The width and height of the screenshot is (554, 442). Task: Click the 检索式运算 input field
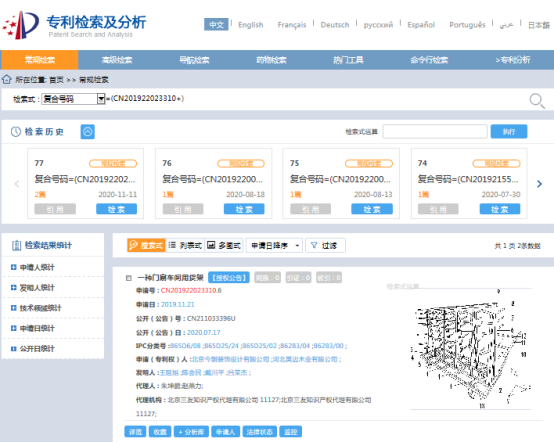[x=435, y=131]
